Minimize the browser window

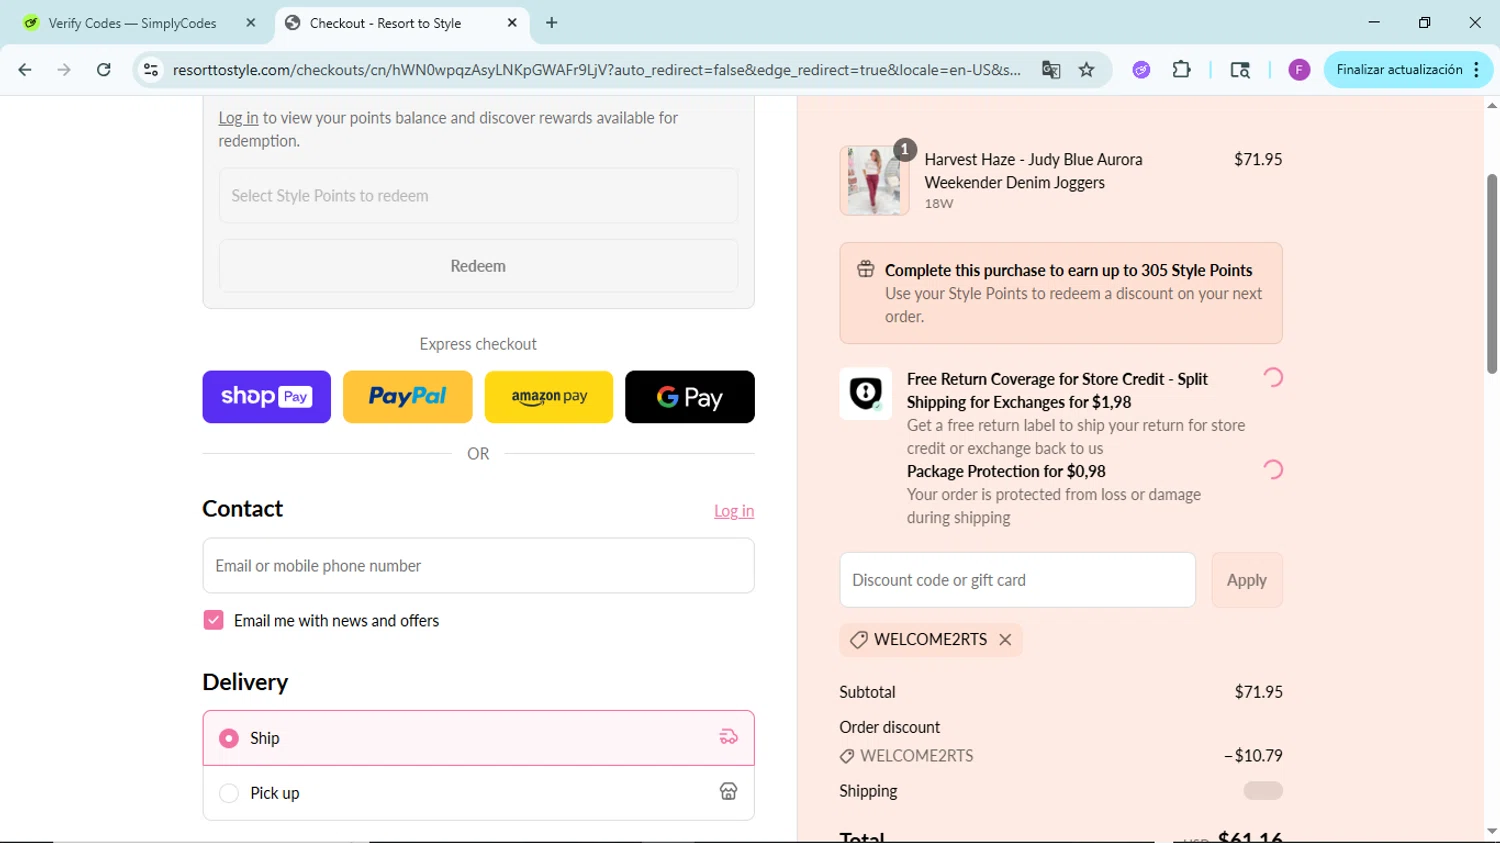(1374, 22)
